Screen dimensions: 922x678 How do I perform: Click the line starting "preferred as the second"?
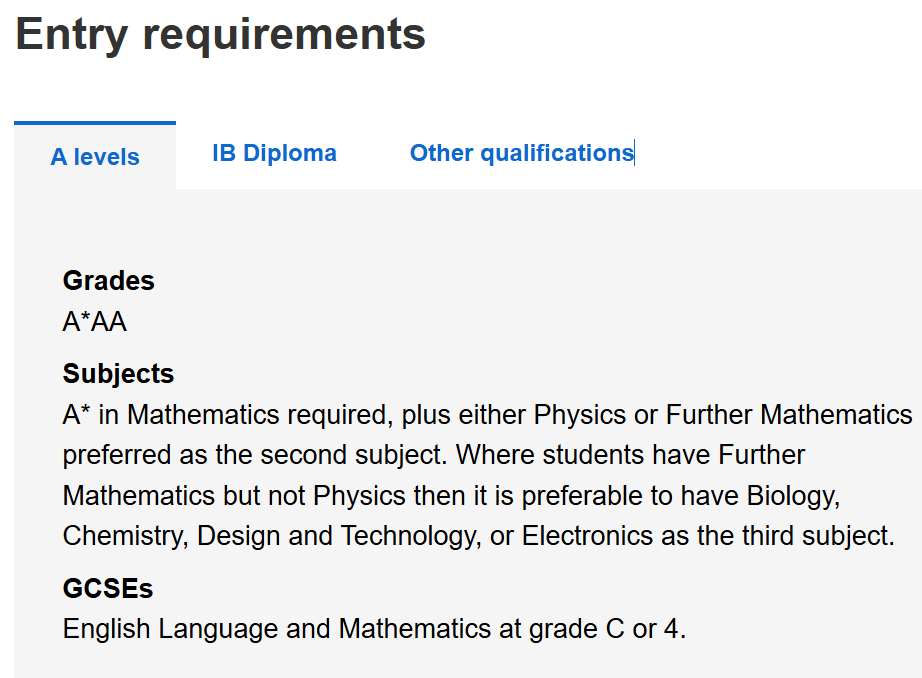coord(255,456)
